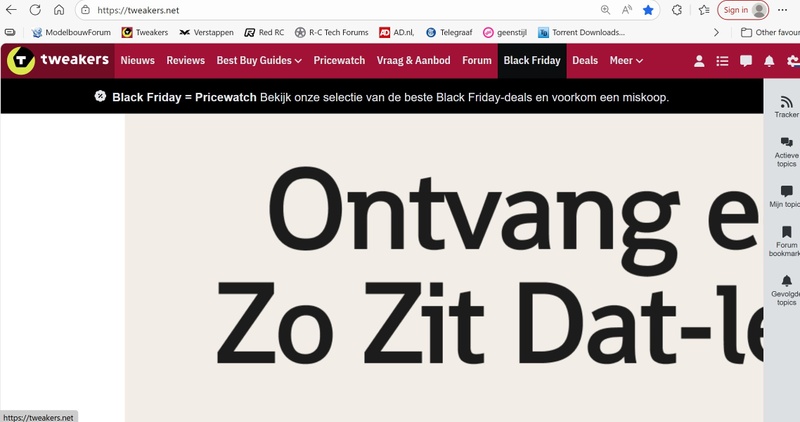Go to the Reviews section
Image resolution: width=800 pixels, height=422 pixels.
(186, 60)
